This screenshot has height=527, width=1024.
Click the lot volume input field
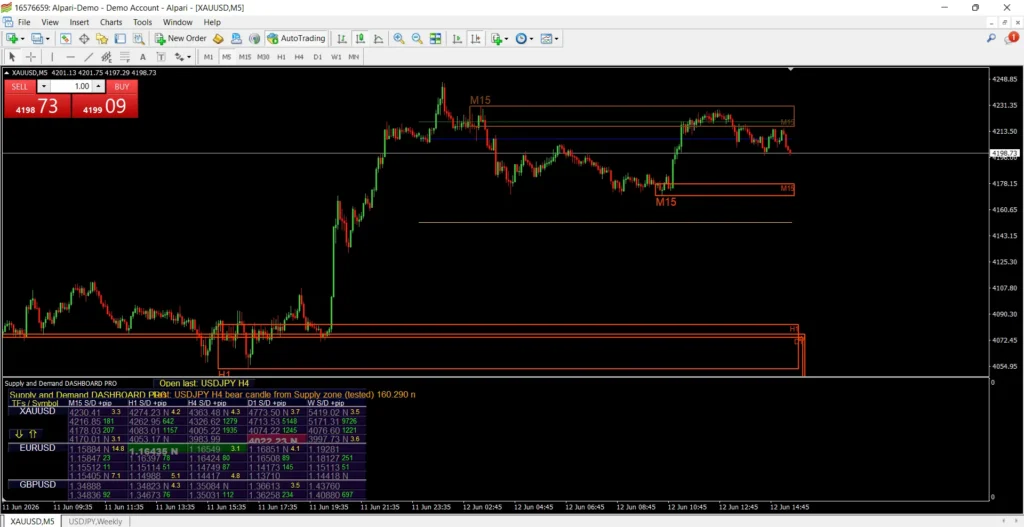[71, 86]
